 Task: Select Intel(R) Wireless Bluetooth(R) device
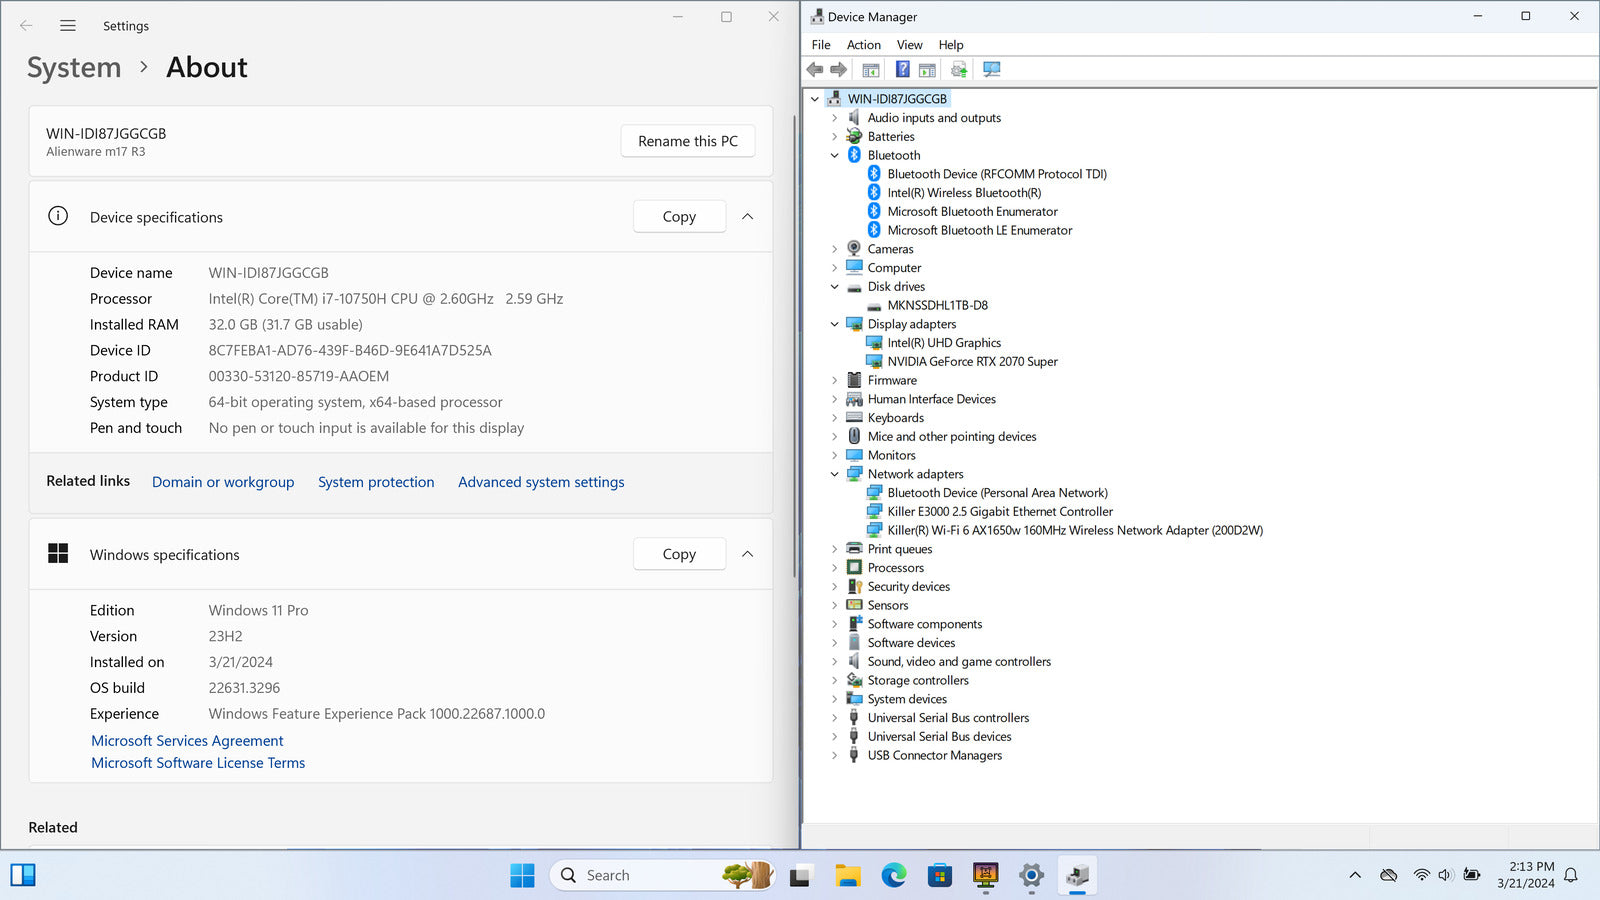(964, 193)
